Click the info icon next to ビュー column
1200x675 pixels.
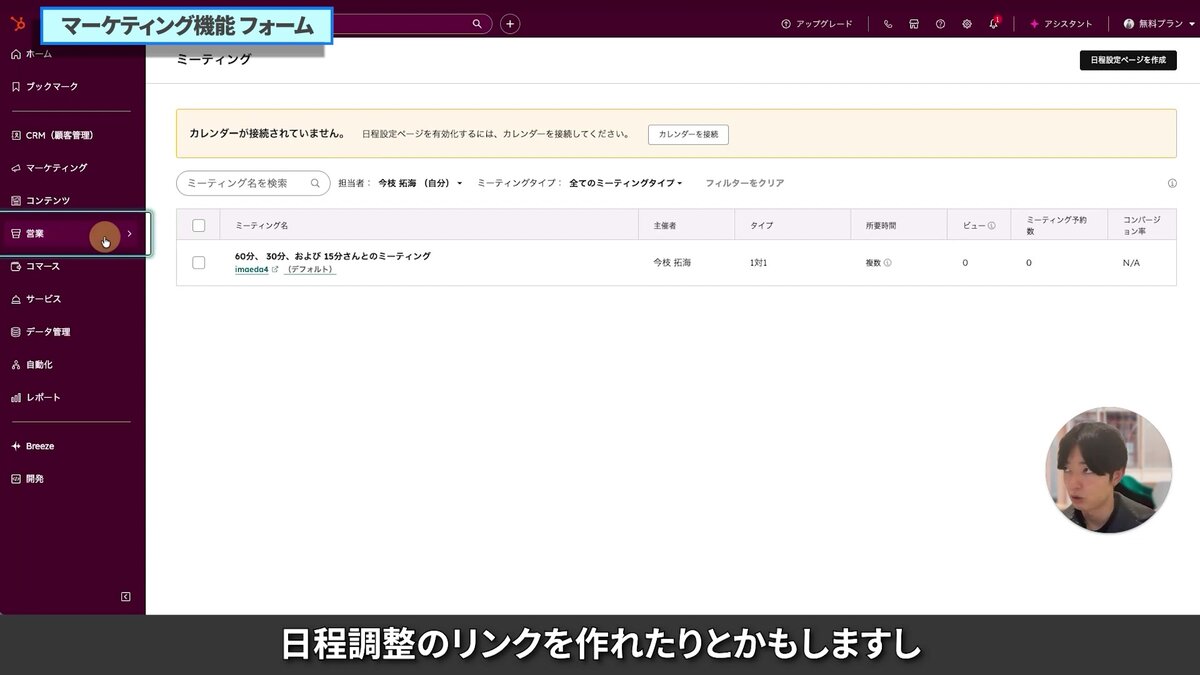990,224
